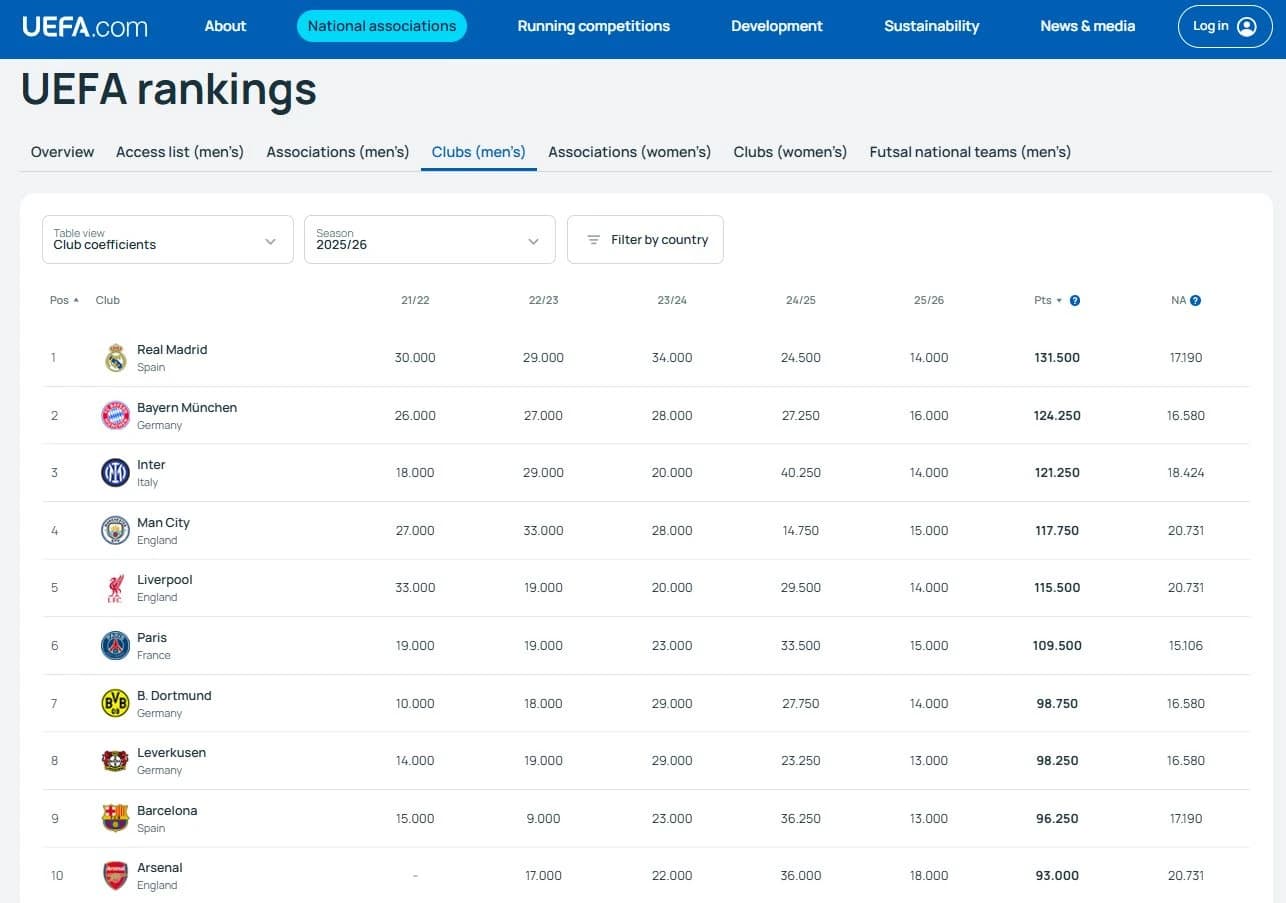The height and width of the screenshot is (903, 1286).
Task: Open the Season 2025/26 dropdown
Action: click(430, 240)
